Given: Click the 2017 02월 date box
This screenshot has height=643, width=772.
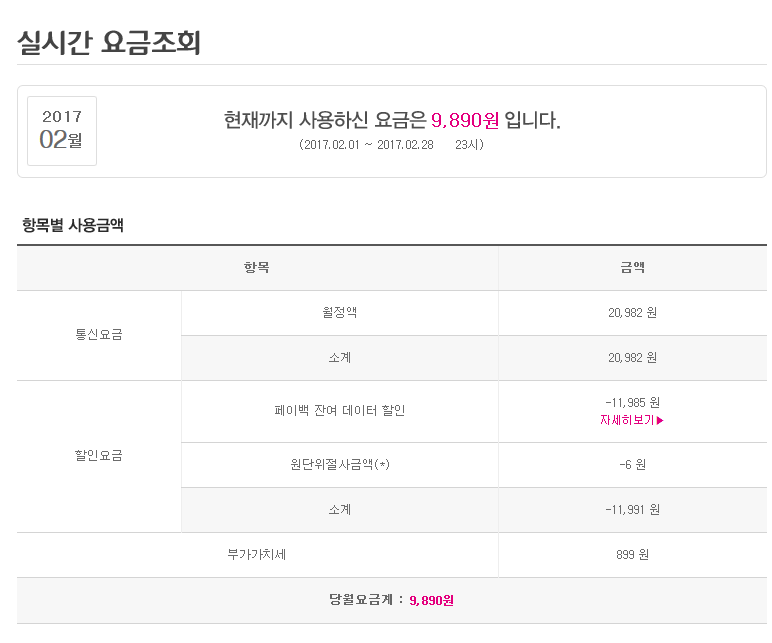Looking at the screenshot, I should click(x=62, y=130).
